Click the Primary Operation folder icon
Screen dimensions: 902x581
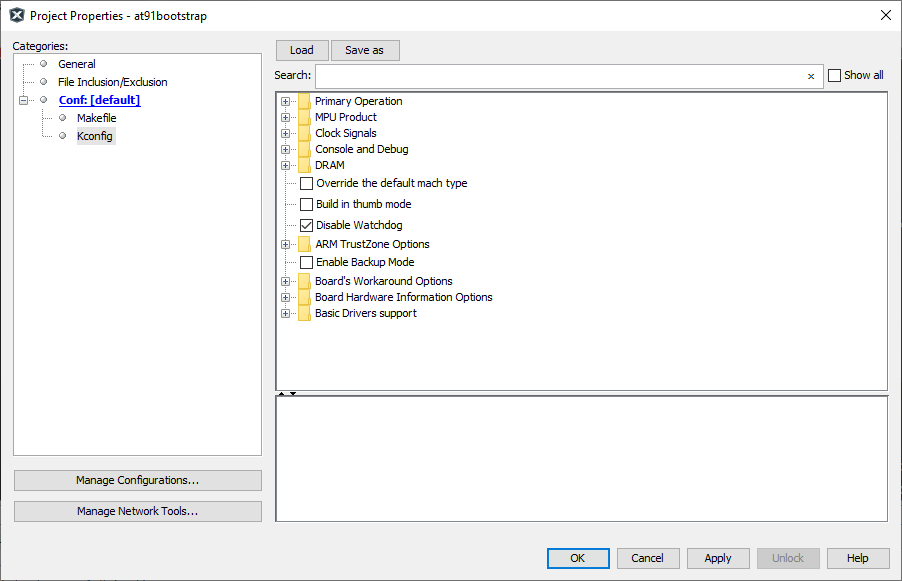pos(304,101)
